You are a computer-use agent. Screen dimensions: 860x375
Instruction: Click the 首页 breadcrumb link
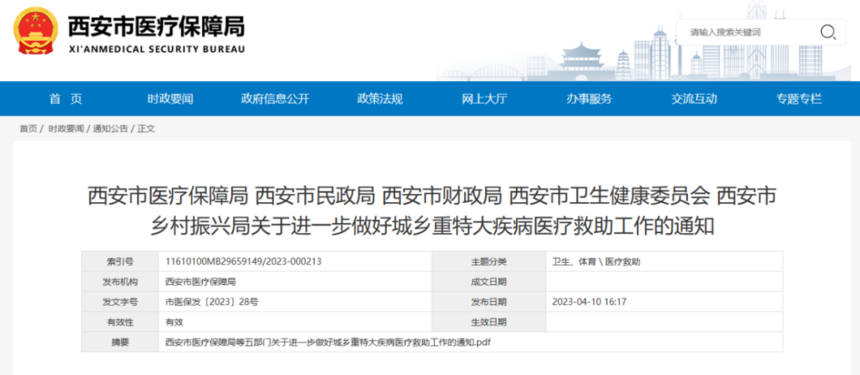point(28,129)
